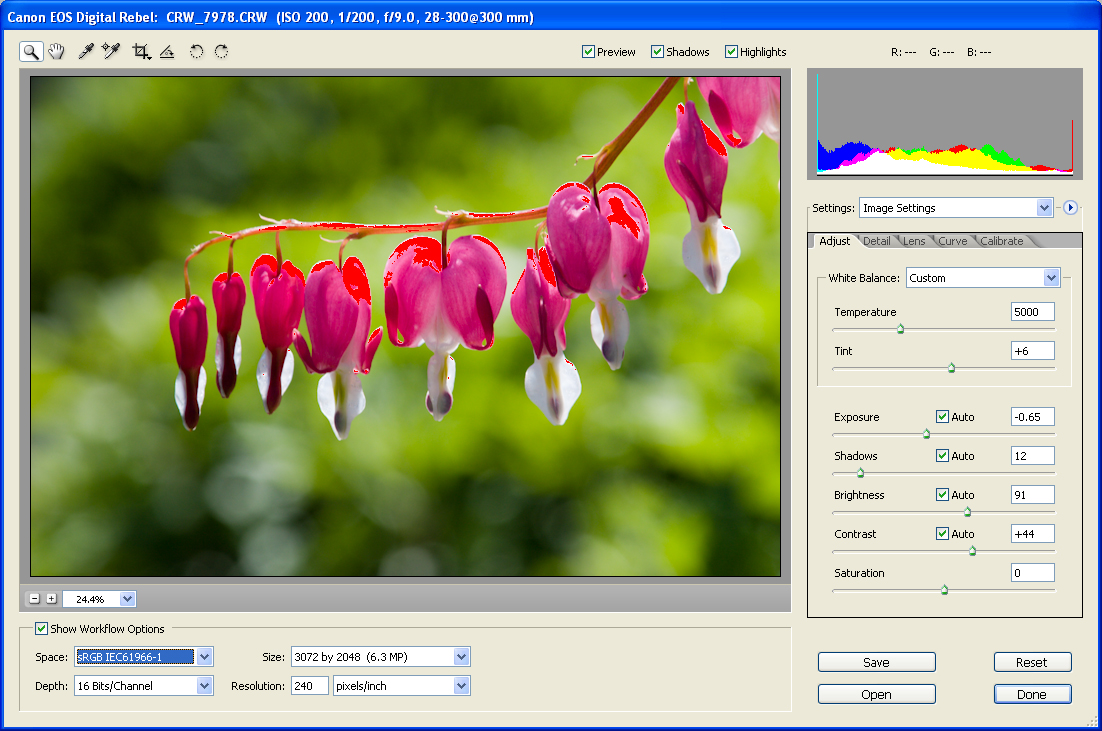Click the zoom in plus button
This screenshot has width=1102, height=731.
coord(51,599)
